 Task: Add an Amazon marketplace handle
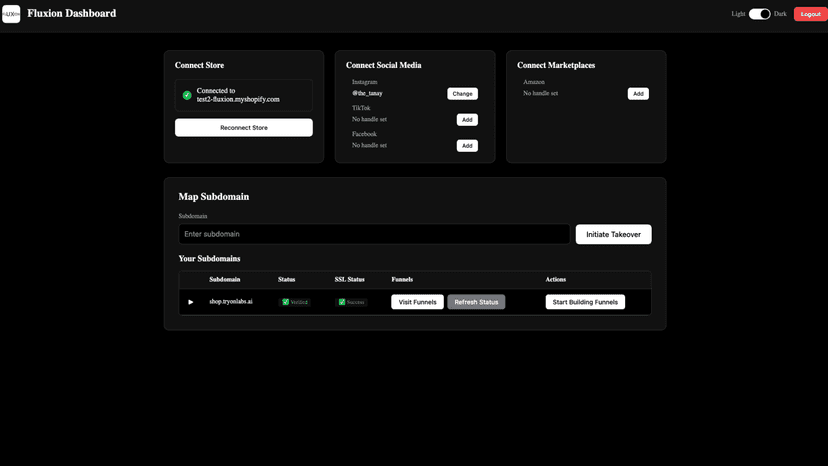point(638,94)
